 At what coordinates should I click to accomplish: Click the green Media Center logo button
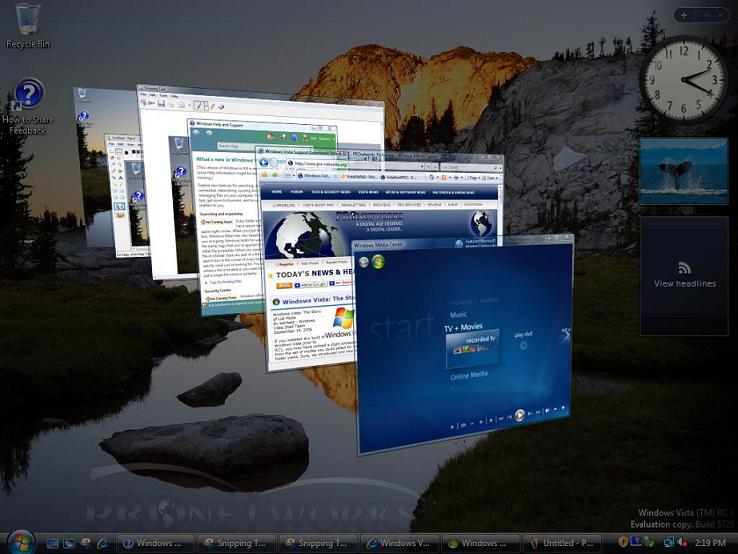[379, 261]
